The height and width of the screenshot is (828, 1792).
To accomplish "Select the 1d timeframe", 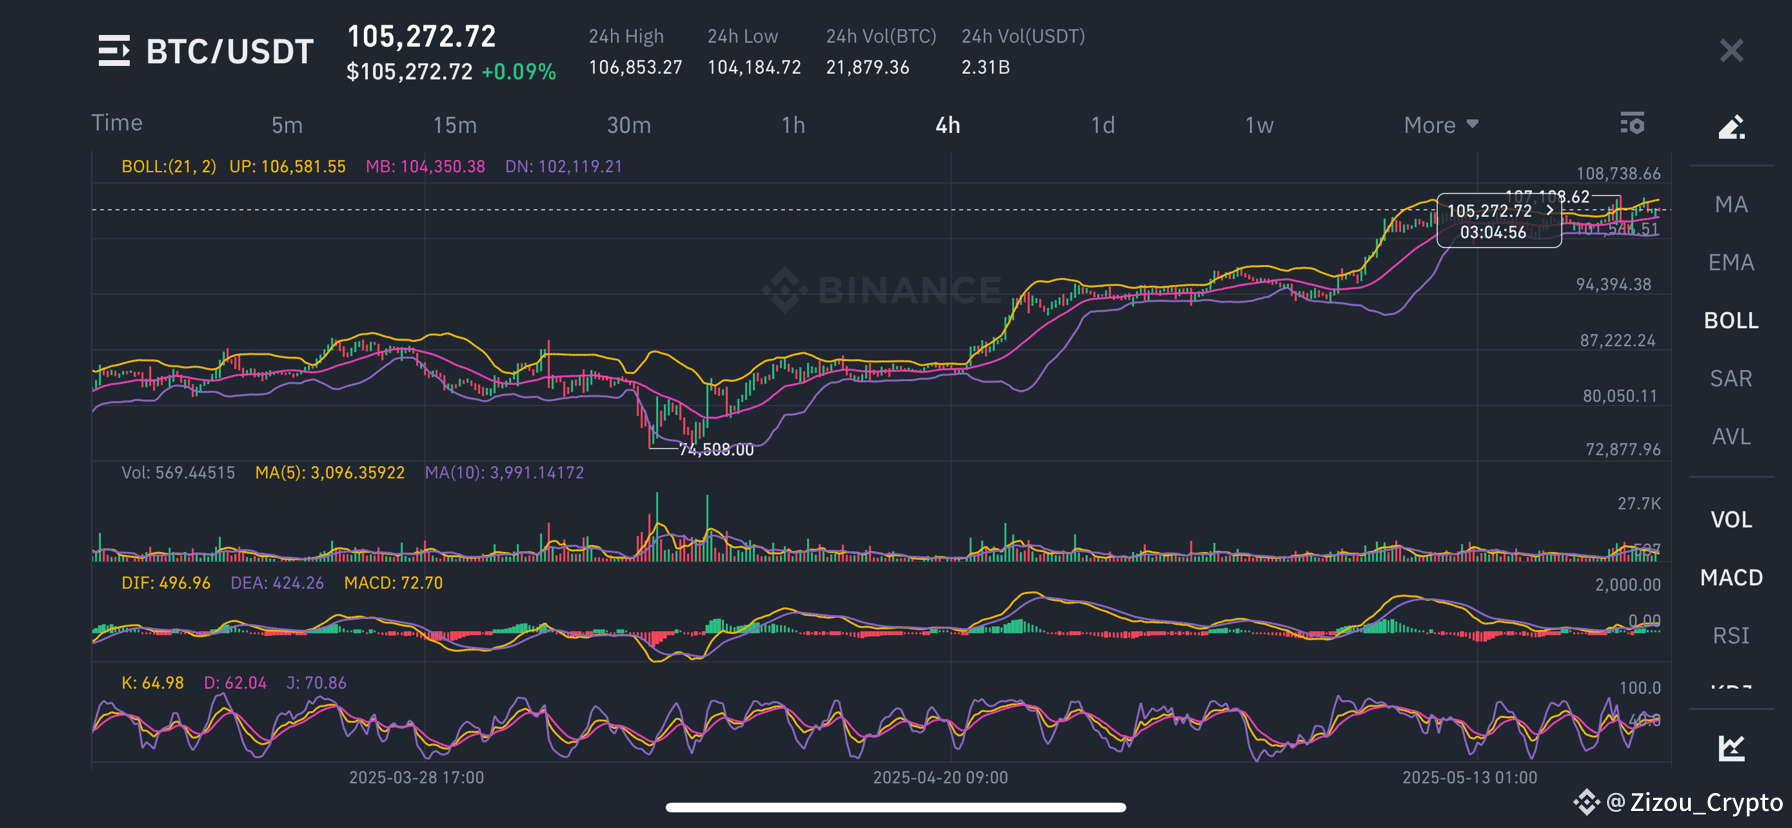I will point(1103,125).
